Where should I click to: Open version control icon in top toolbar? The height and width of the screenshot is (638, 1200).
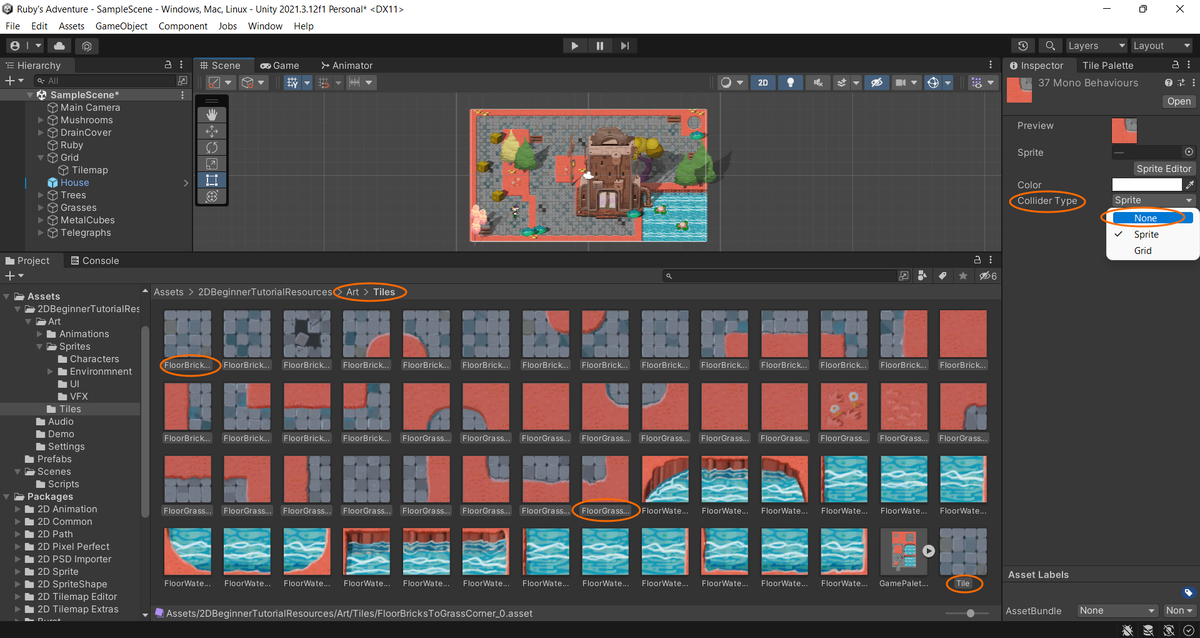[x=88, y=46]
